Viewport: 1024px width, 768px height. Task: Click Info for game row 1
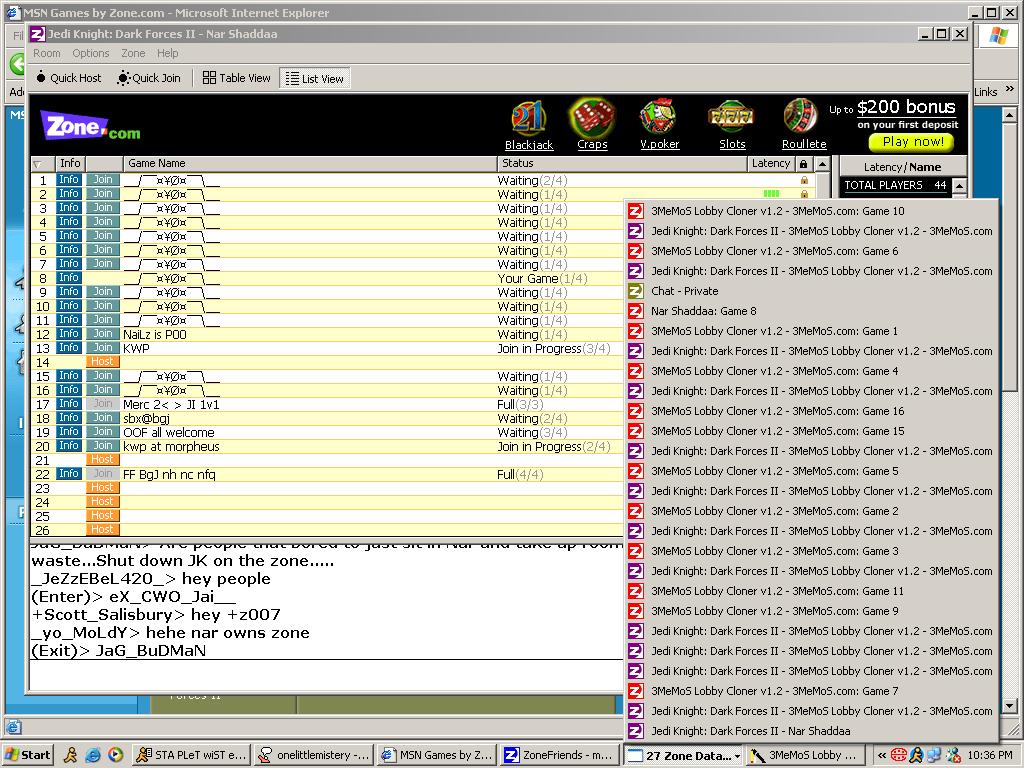(x=69, y=180)
